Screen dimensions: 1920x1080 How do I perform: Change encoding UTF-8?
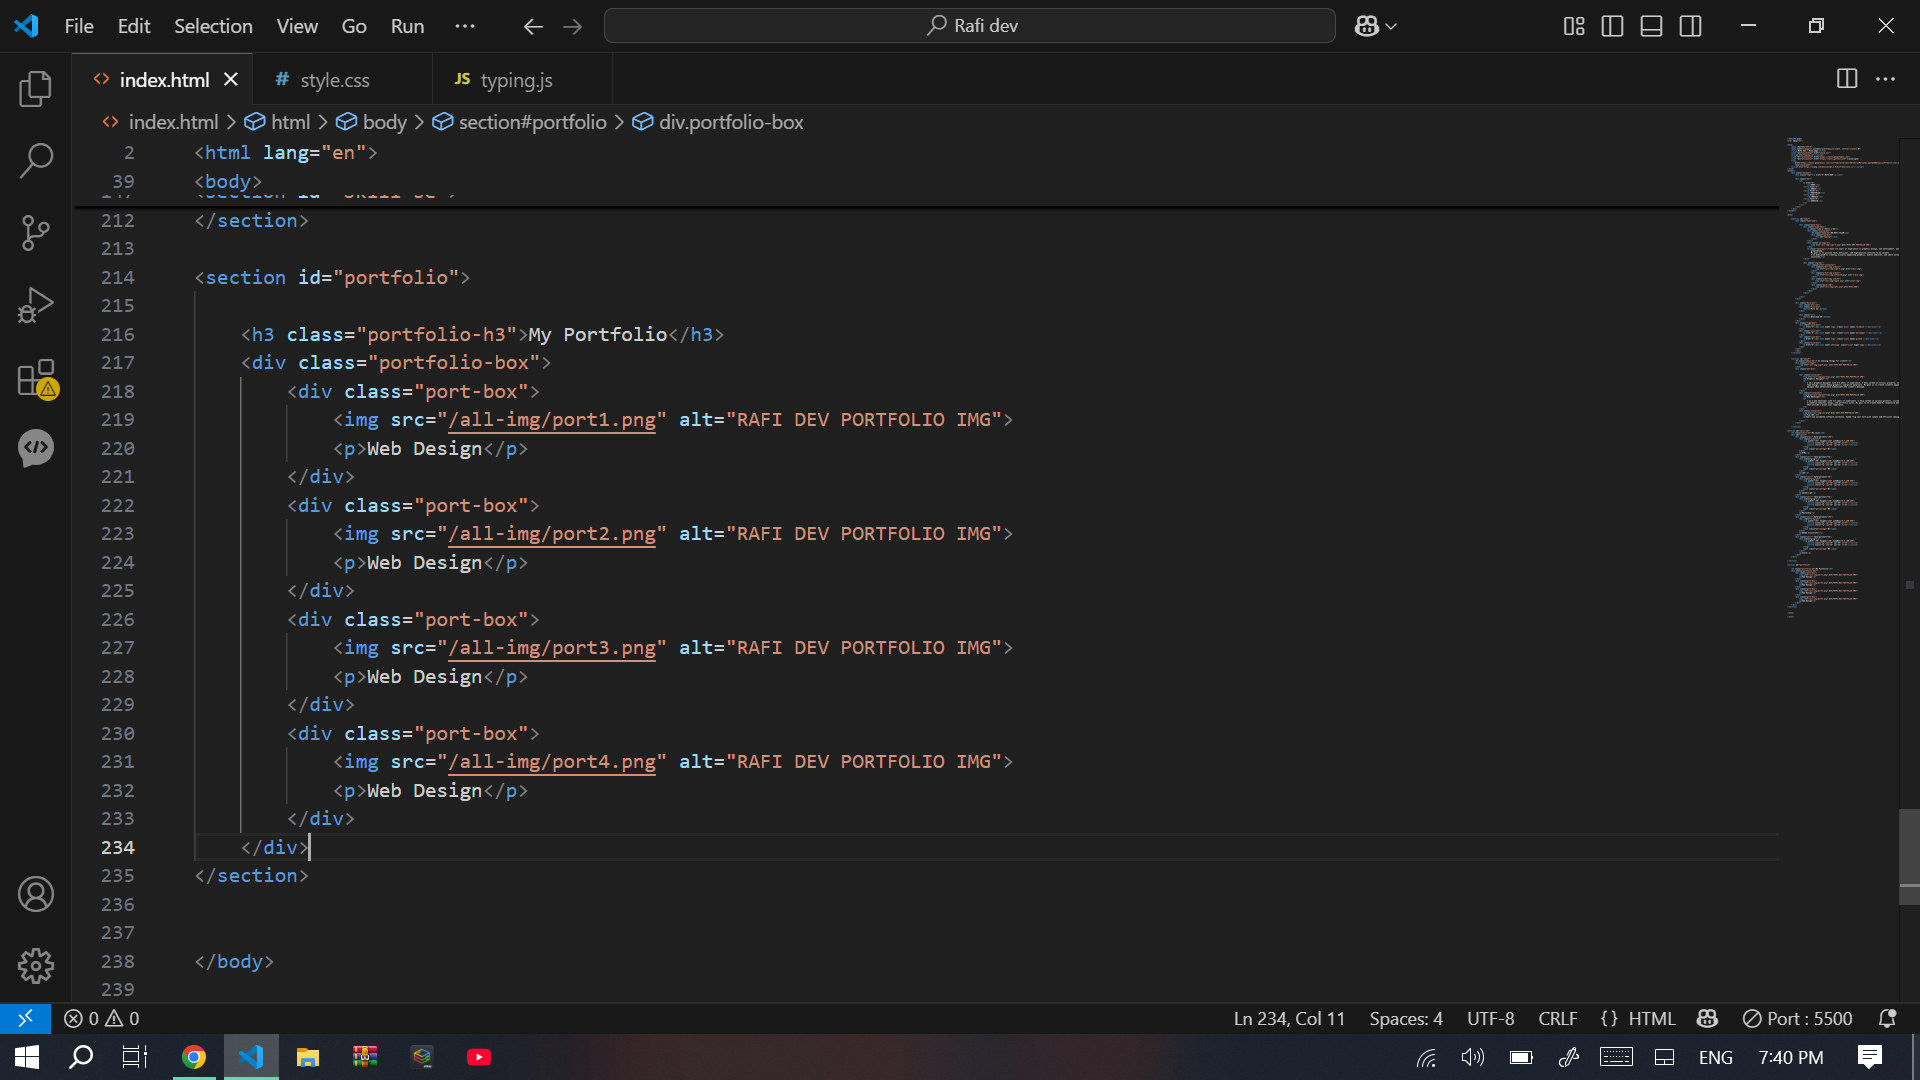(1490, 1019)
